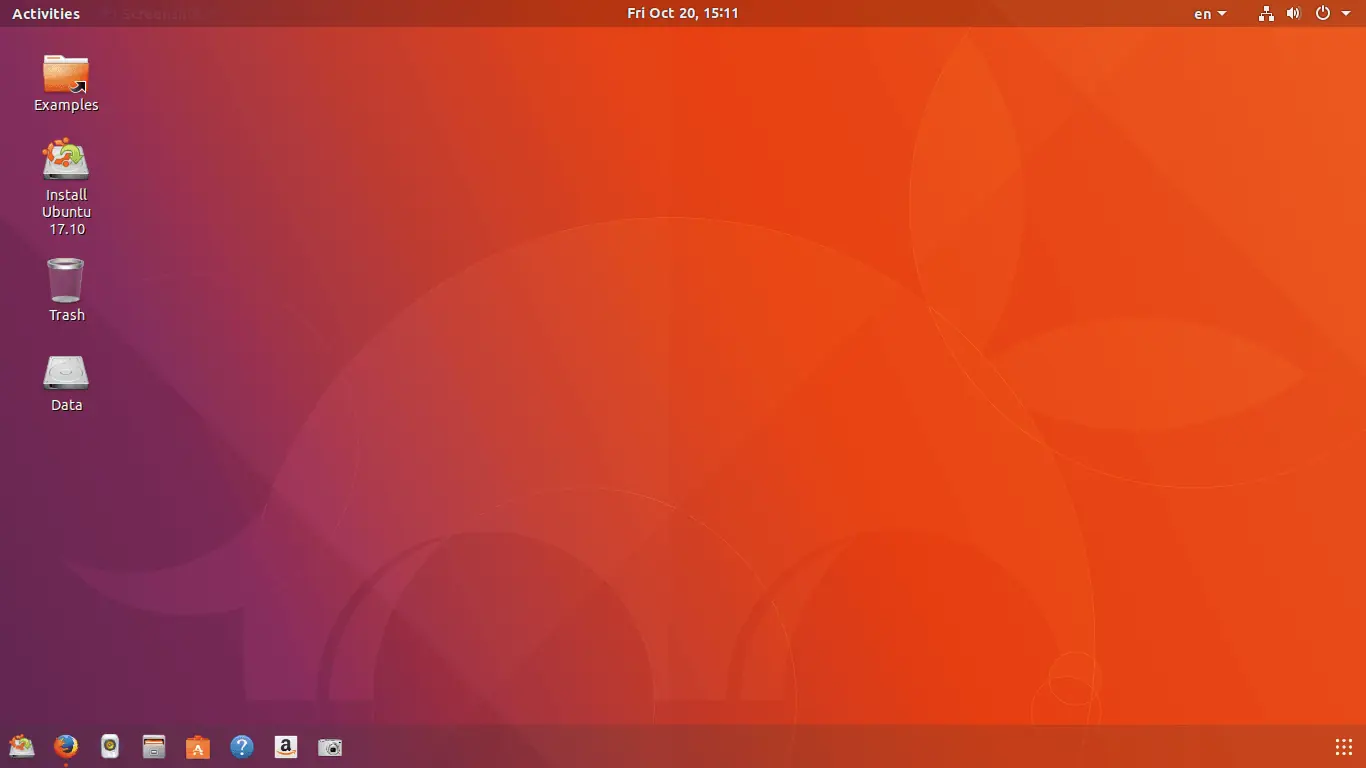Click the network connection status icon
The image size is (1366, 768).
point(1266,14)
